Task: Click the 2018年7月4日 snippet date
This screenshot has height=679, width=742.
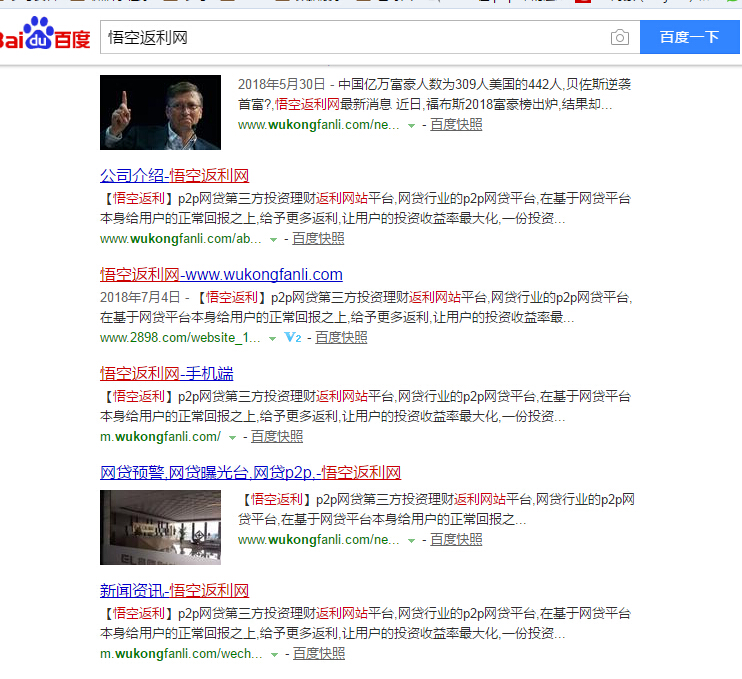Action: pyautogui.click(x=140, y=297)
